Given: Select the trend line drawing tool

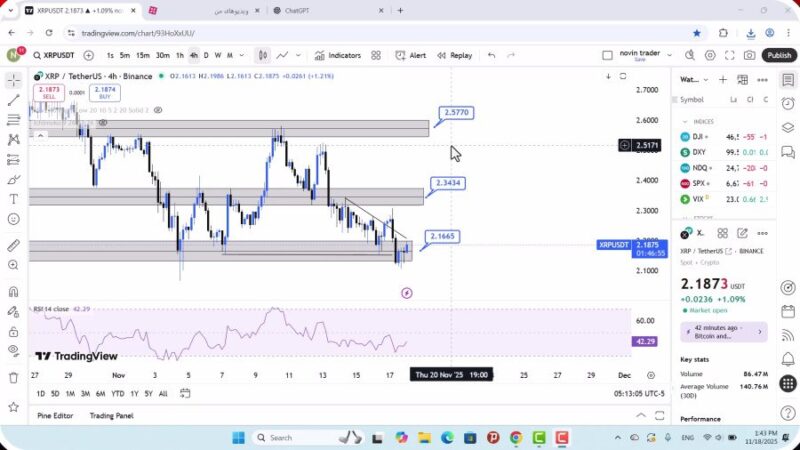Looking at the screenshot, I should (13, 100).
